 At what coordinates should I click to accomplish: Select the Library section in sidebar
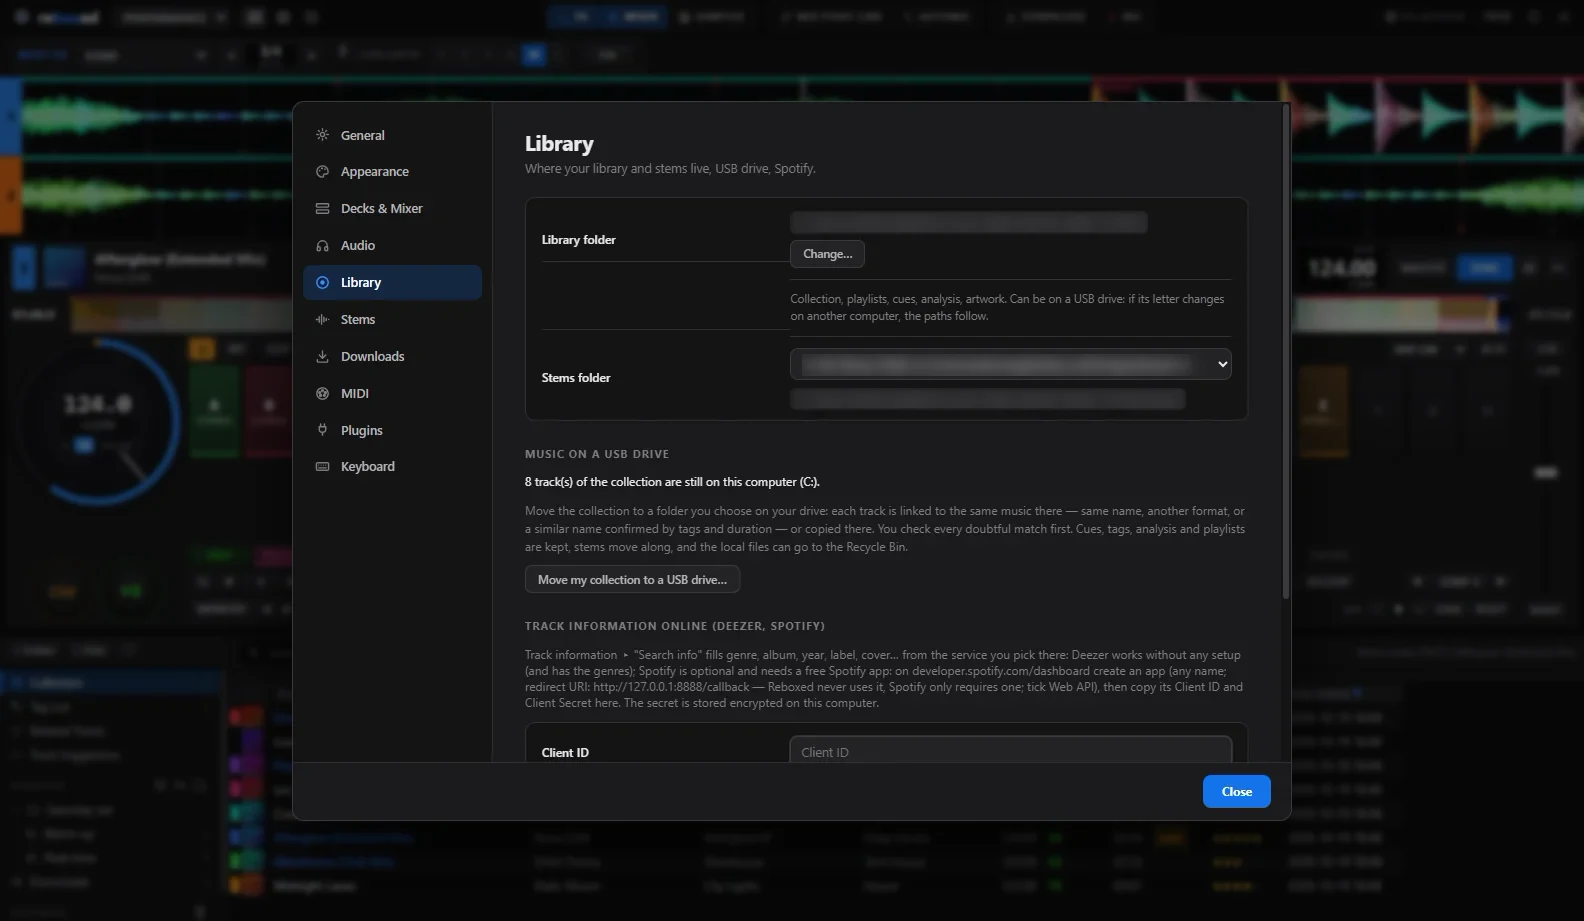pos(392,283)
